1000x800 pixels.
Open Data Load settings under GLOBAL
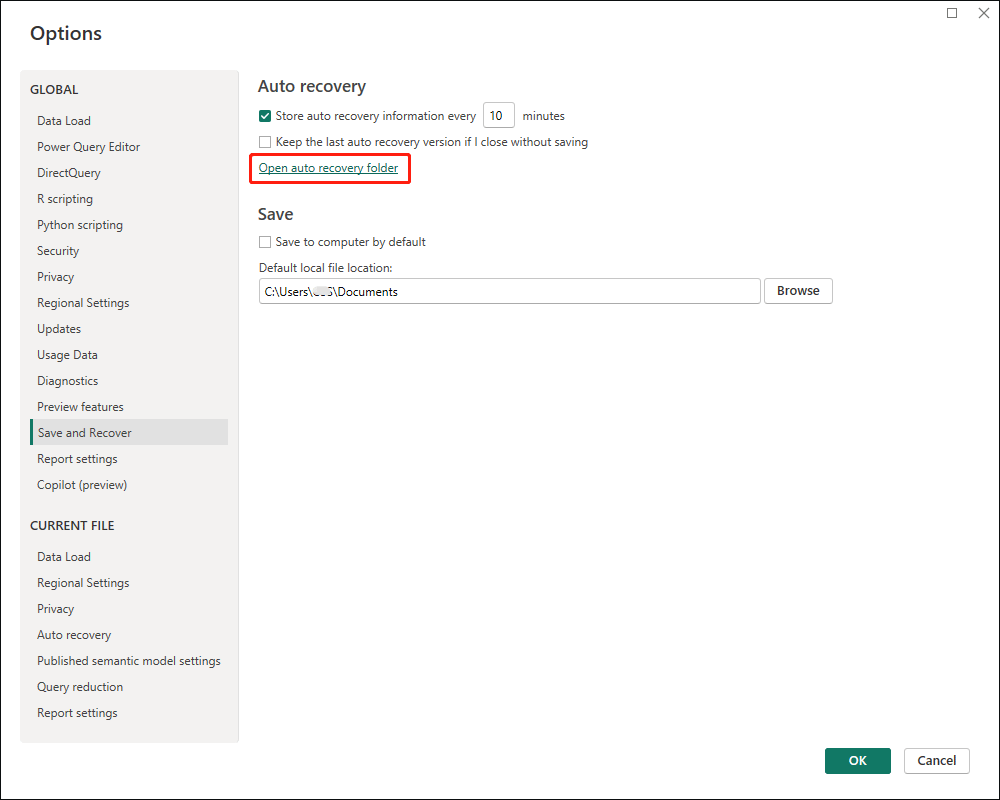63,120
